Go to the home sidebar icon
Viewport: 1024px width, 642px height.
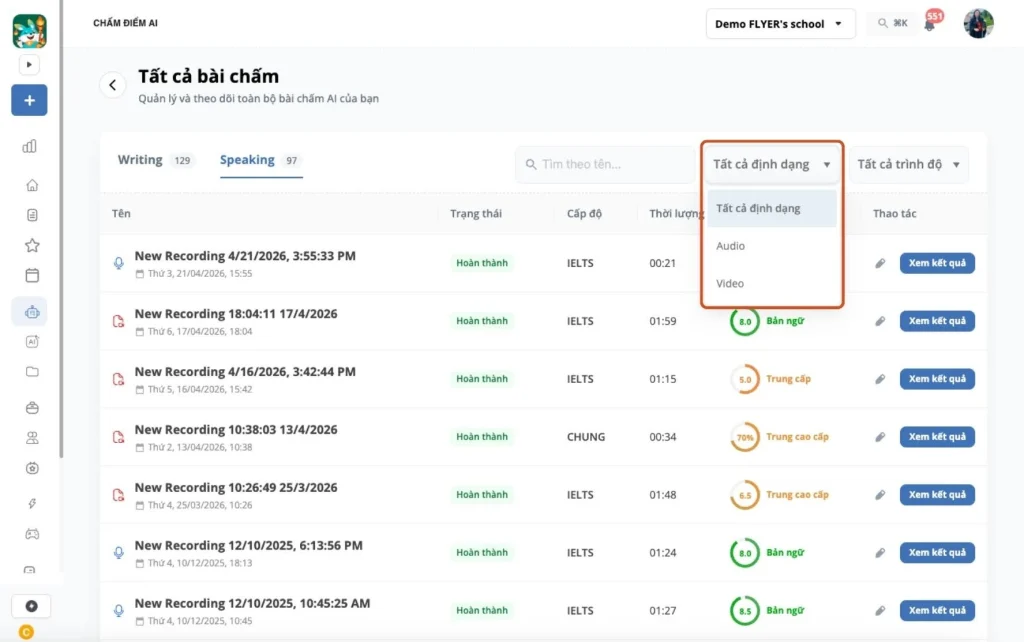(32, 185)
